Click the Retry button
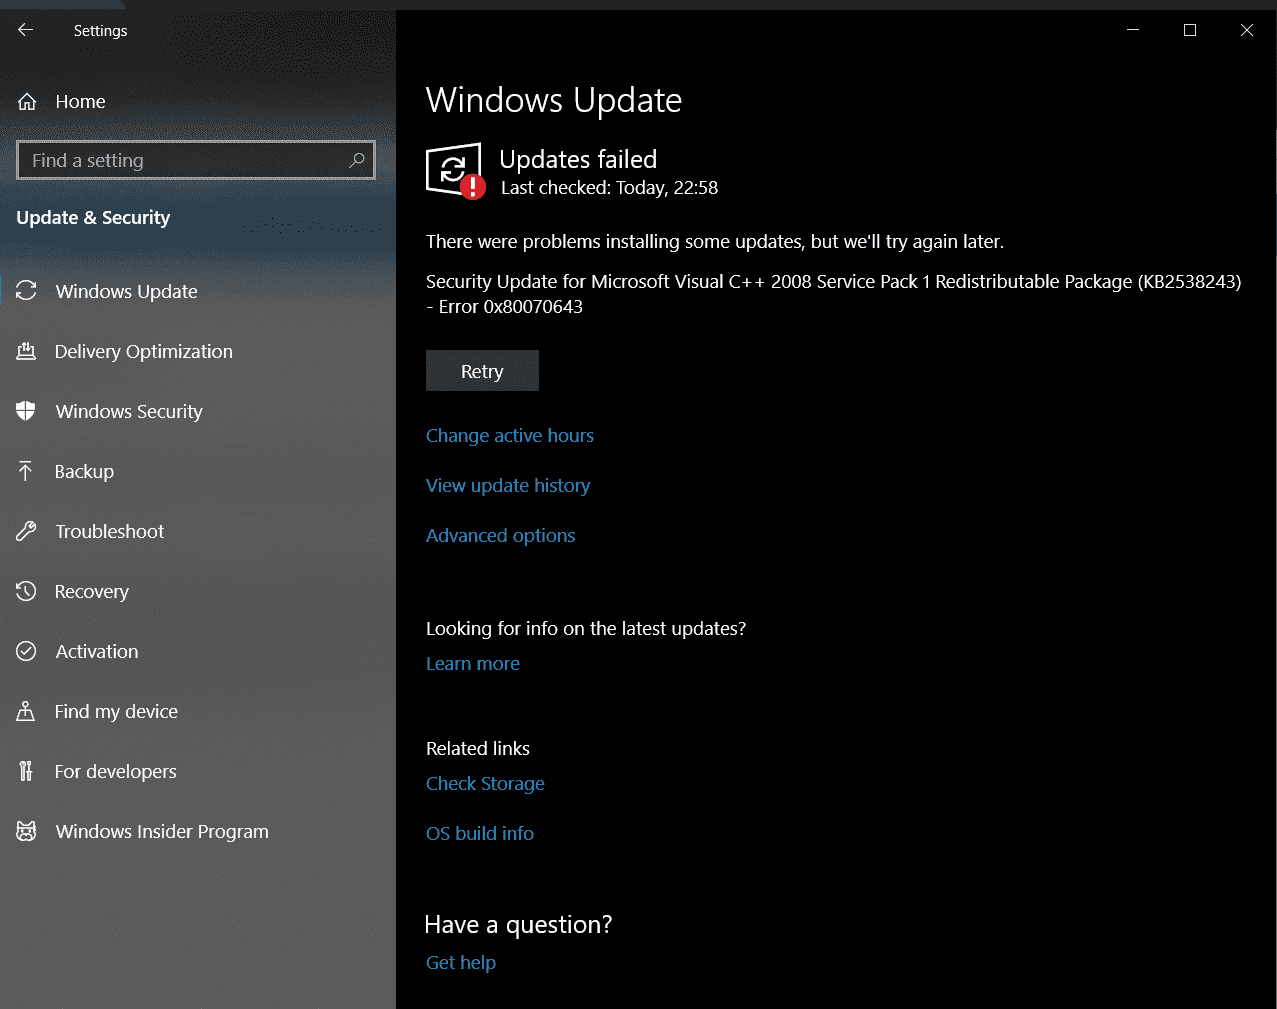Image resolution: width=1277 pixels, height=1009 pixels. coord(482,371)
